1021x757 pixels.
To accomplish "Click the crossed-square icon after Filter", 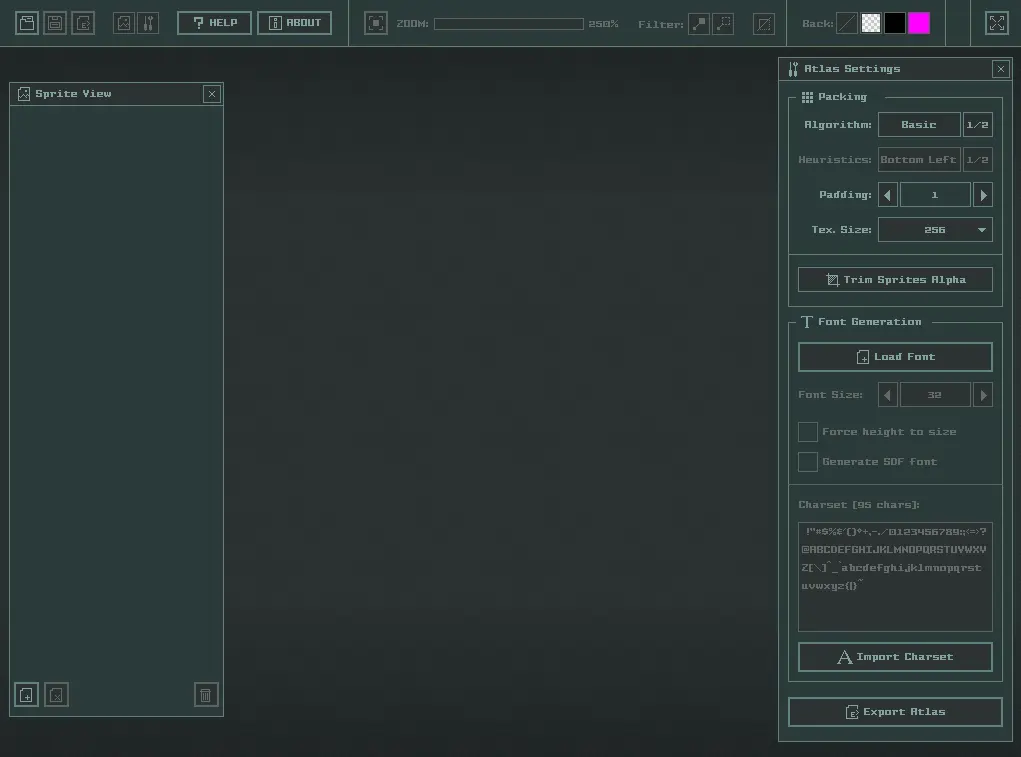I will click(x=764, y=24).
